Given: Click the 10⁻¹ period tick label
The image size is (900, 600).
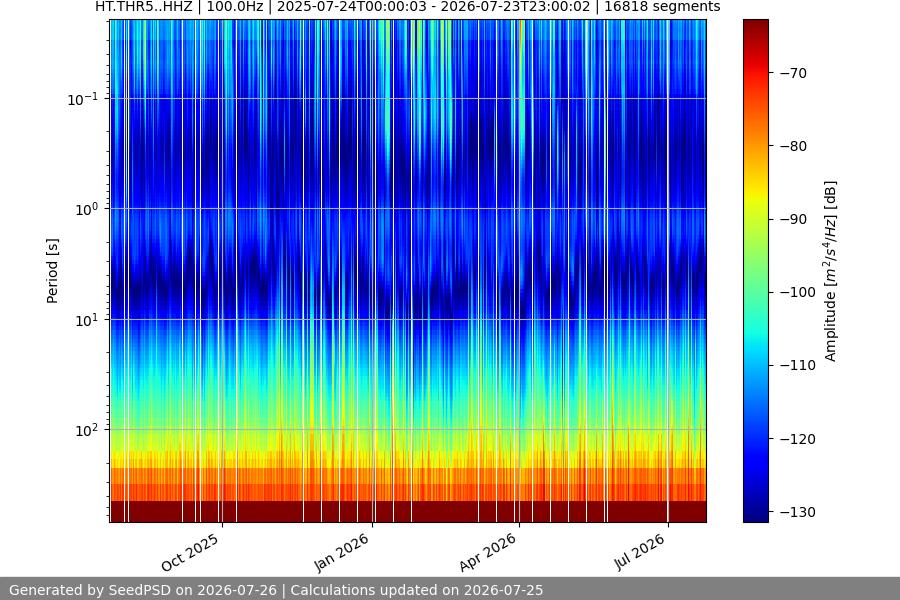Looking at the screenshot, I should [x=83, y=99].
